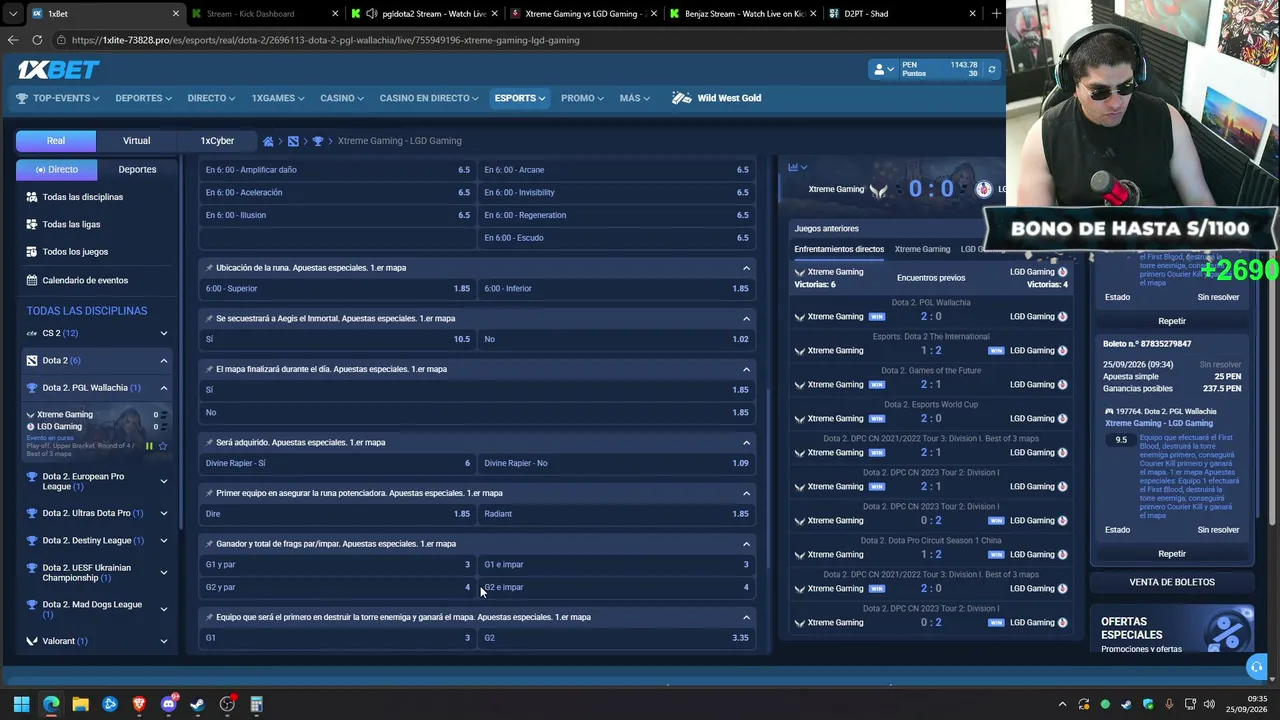Switch to the D2PT - Shad browser tab
Viewport: 1280px width, 720px height.
[x=905, y=14]
